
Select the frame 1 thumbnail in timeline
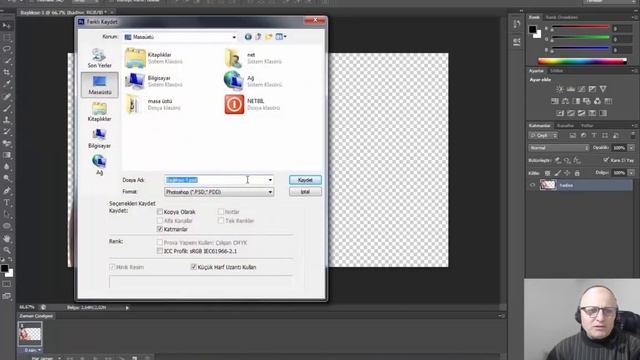click(x=30, y=334)
